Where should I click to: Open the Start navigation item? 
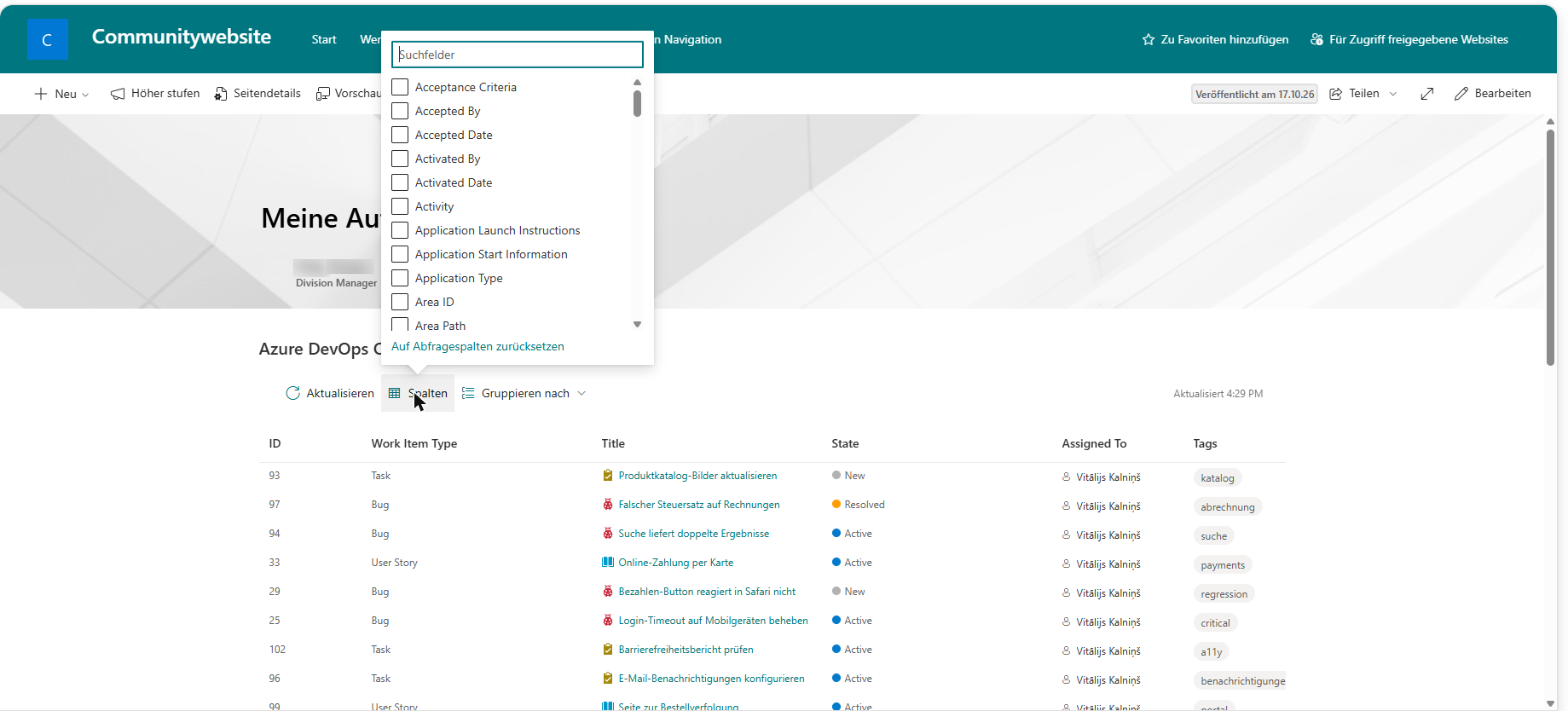tap(324, 40)
